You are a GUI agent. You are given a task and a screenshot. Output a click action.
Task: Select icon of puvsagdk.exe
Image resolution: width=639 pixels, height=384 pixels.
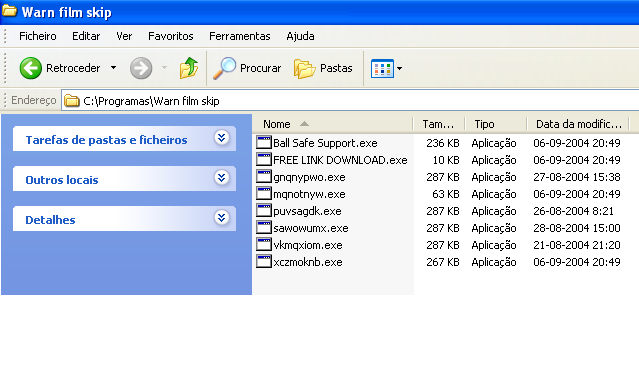coord(264,210)
